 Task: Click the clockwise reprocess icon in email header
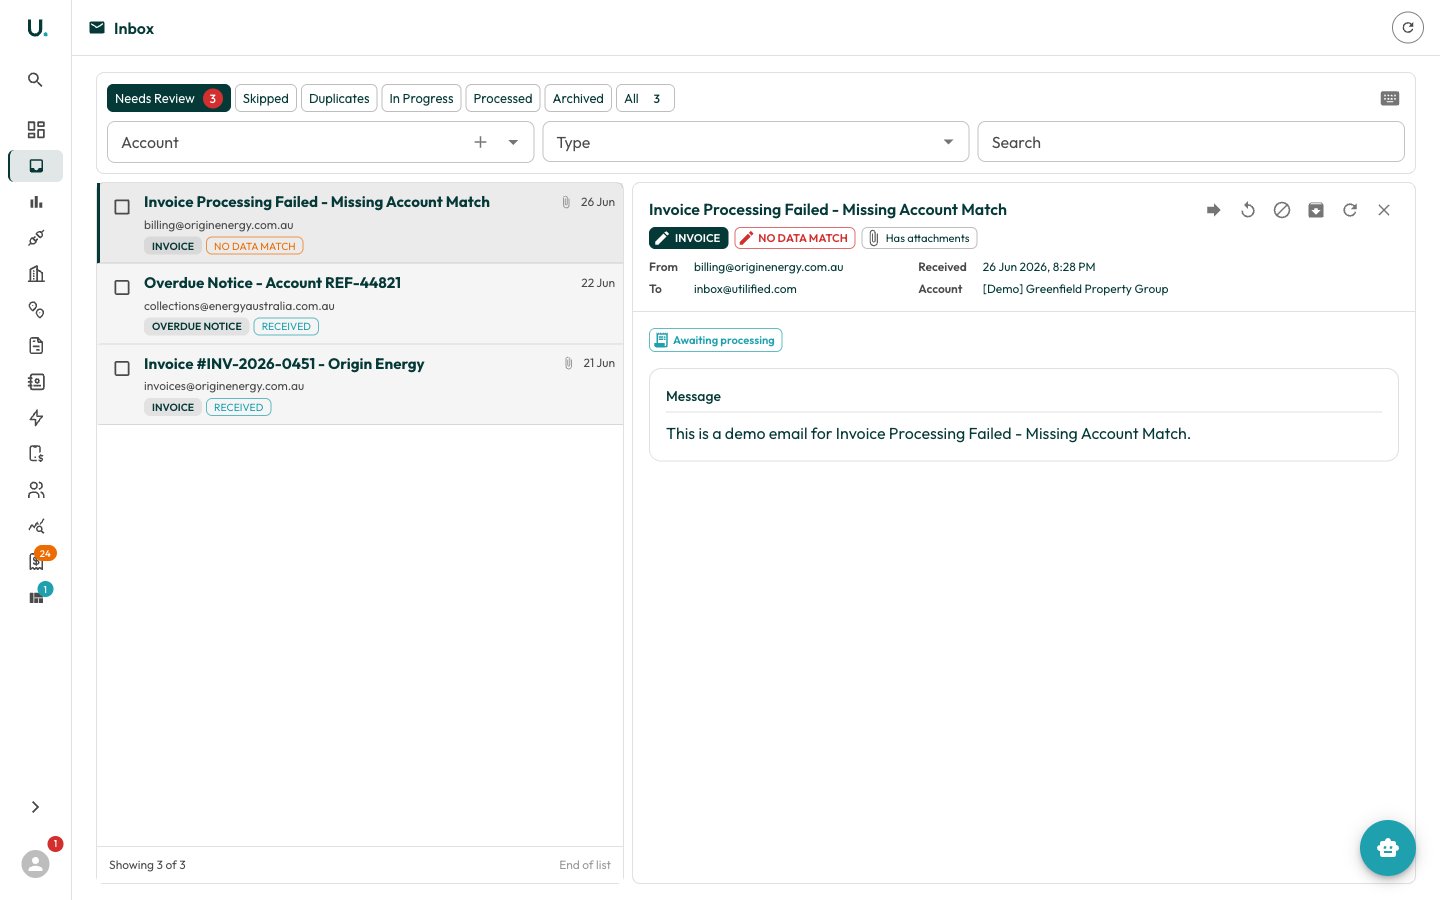(1350, 210)
